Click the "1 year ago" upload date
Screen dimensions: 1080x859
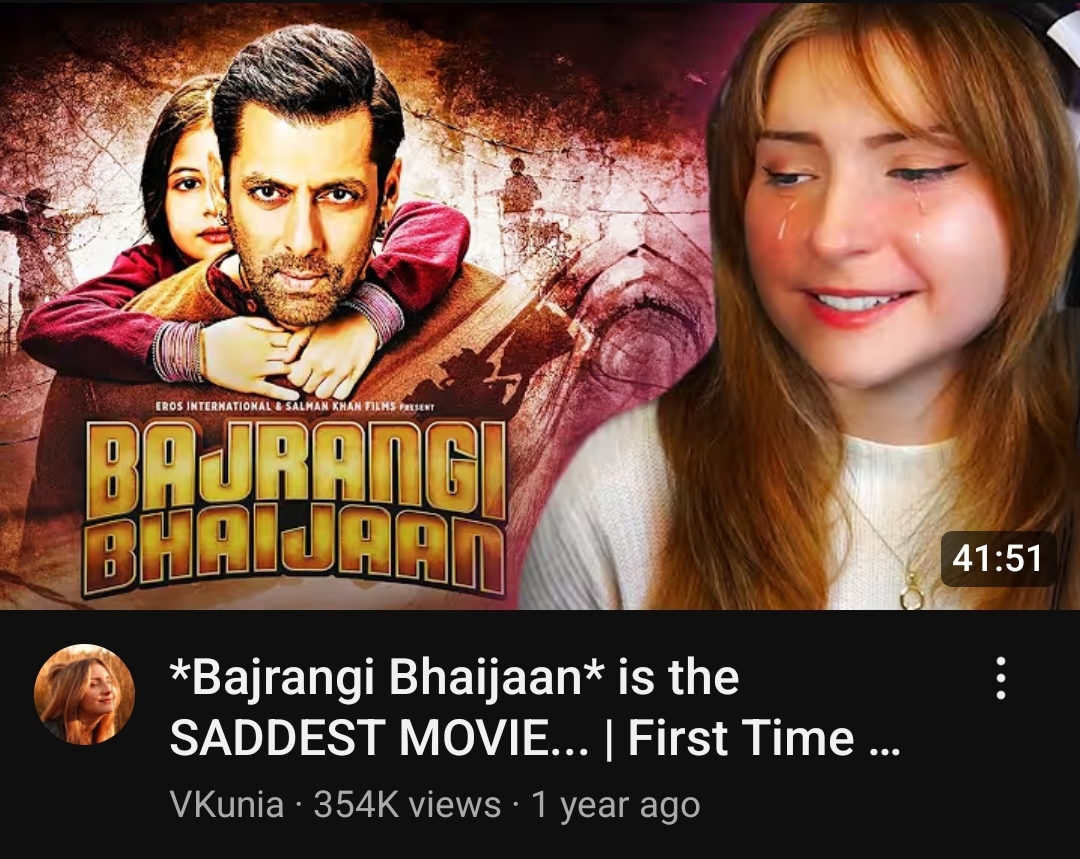615,805
